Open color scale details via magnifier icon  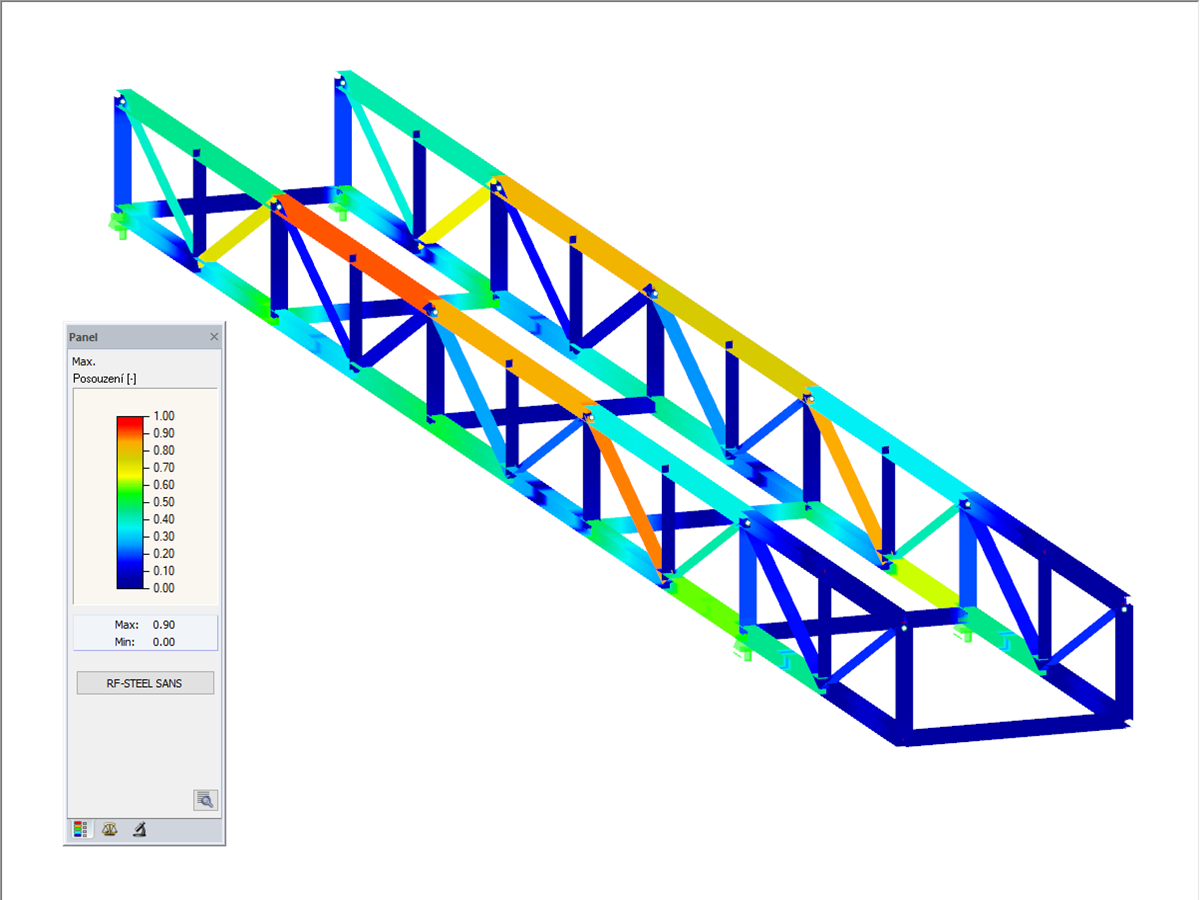tap(204, 800)
